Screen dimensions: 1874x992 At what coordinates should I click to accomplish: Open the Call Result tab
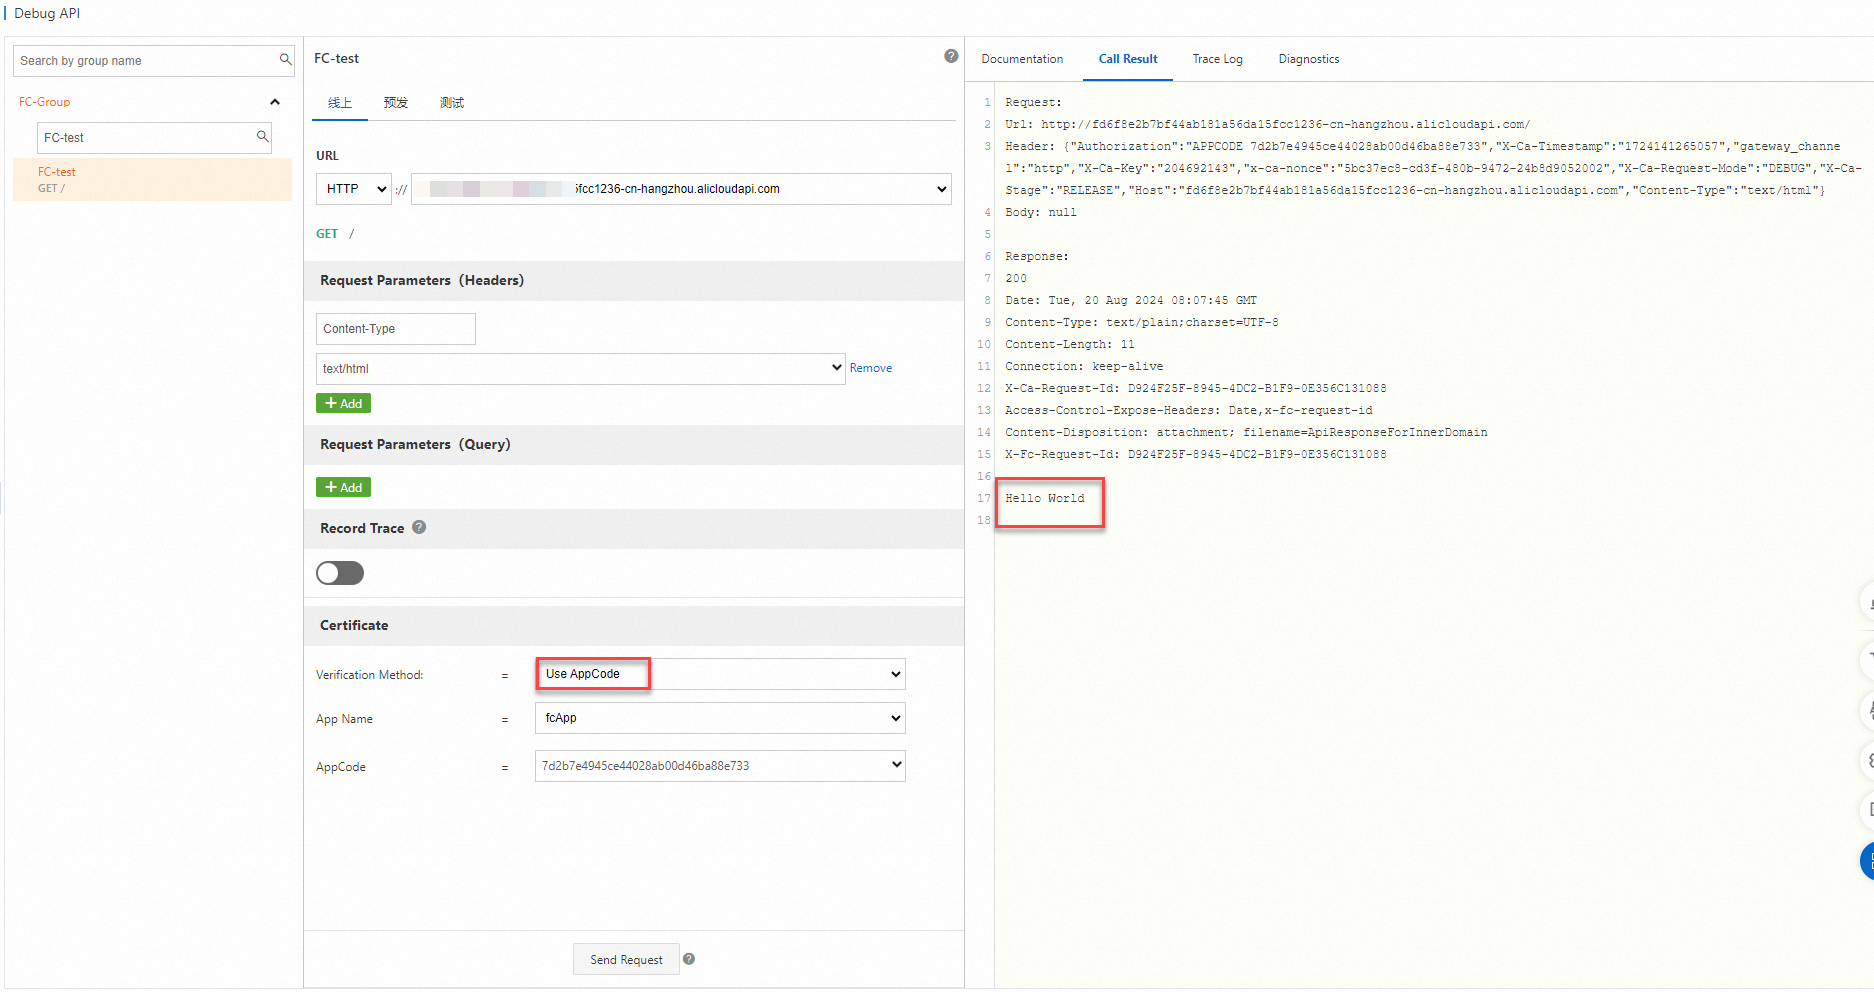pos(1128,59)
